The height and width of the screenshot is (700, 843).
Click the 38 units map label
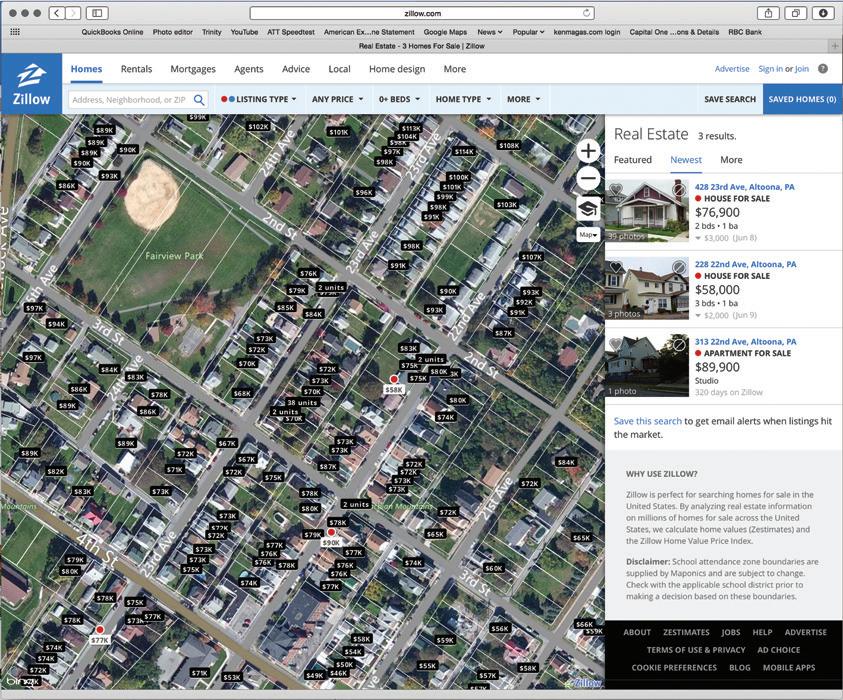pos(302,402)
